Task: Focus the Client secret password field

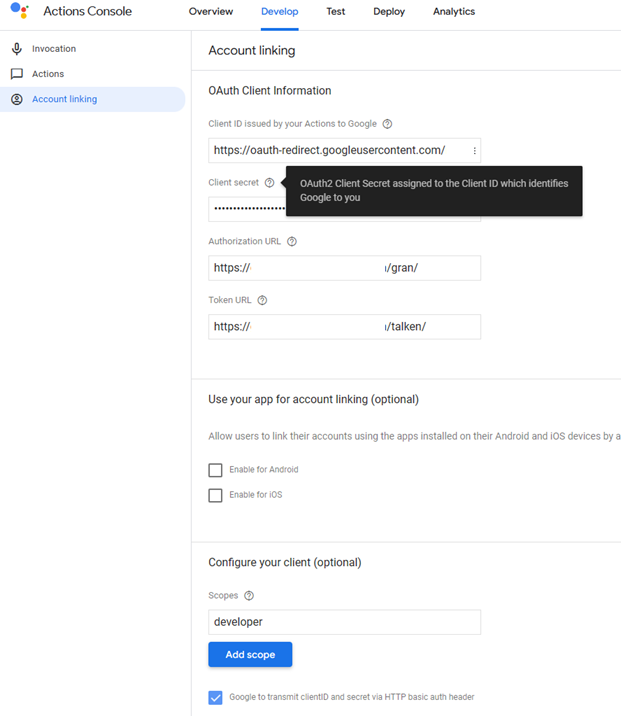Action: pos(344,209)
